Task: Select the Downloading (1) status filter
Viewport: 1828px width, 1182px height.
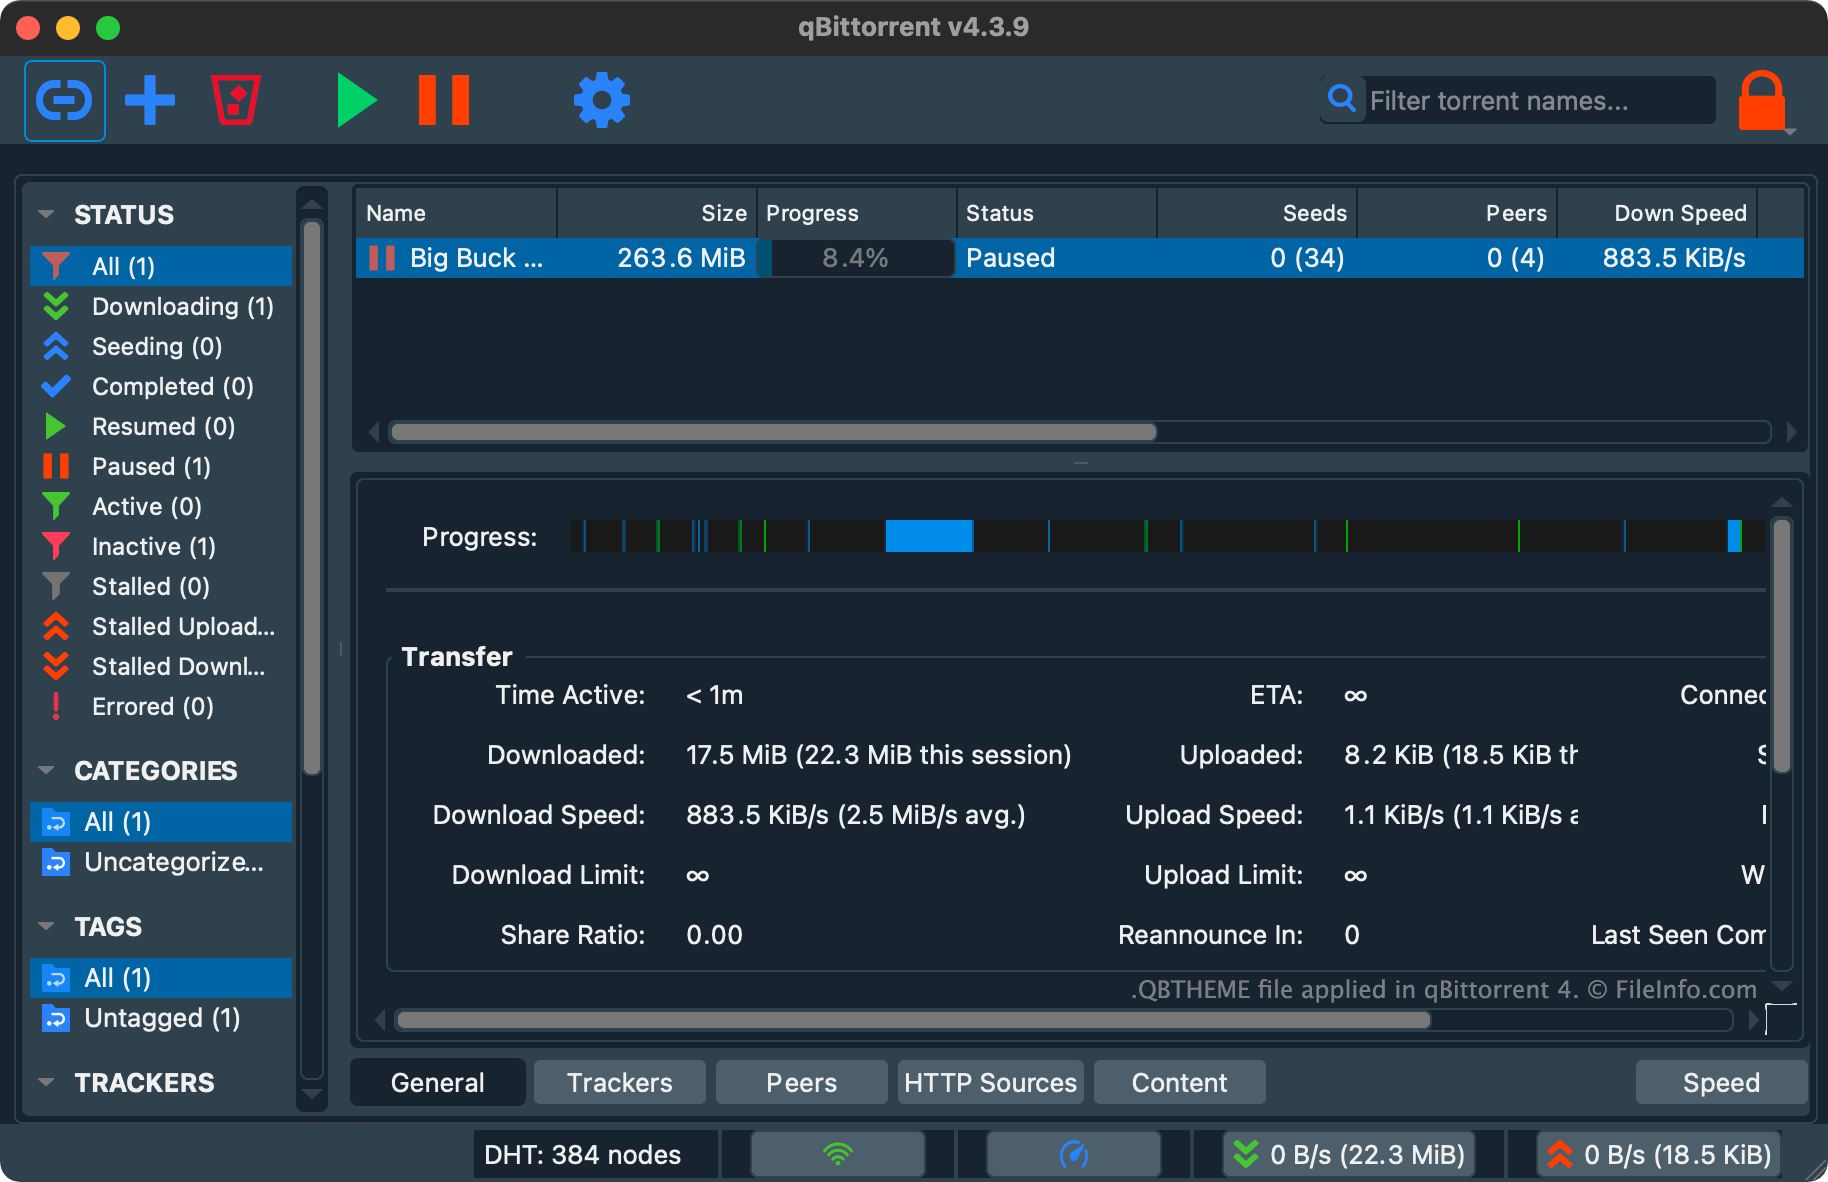Action: 161,306
